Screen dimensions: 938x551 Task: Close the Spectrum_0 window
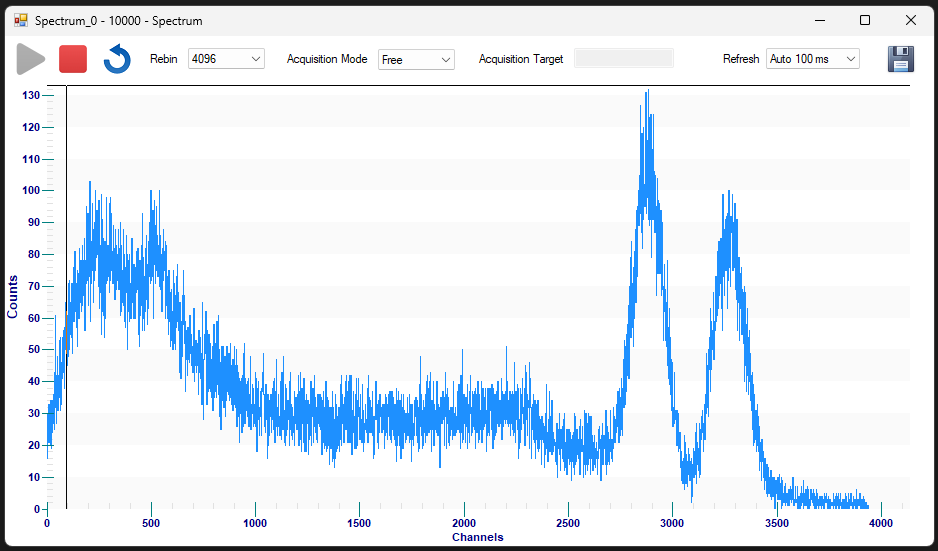coord(910,20)
